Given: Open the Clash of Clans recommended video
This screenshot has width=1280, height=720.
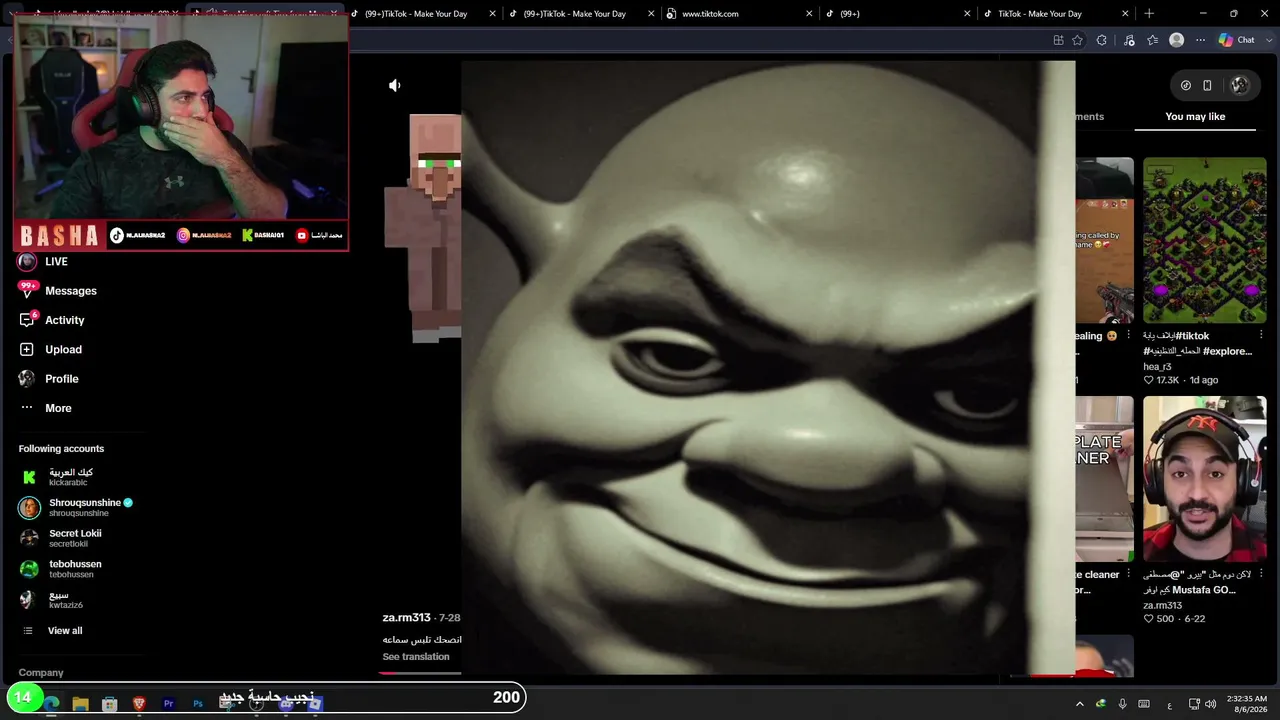Looking at the screenshot, I should click(1204, 240).
